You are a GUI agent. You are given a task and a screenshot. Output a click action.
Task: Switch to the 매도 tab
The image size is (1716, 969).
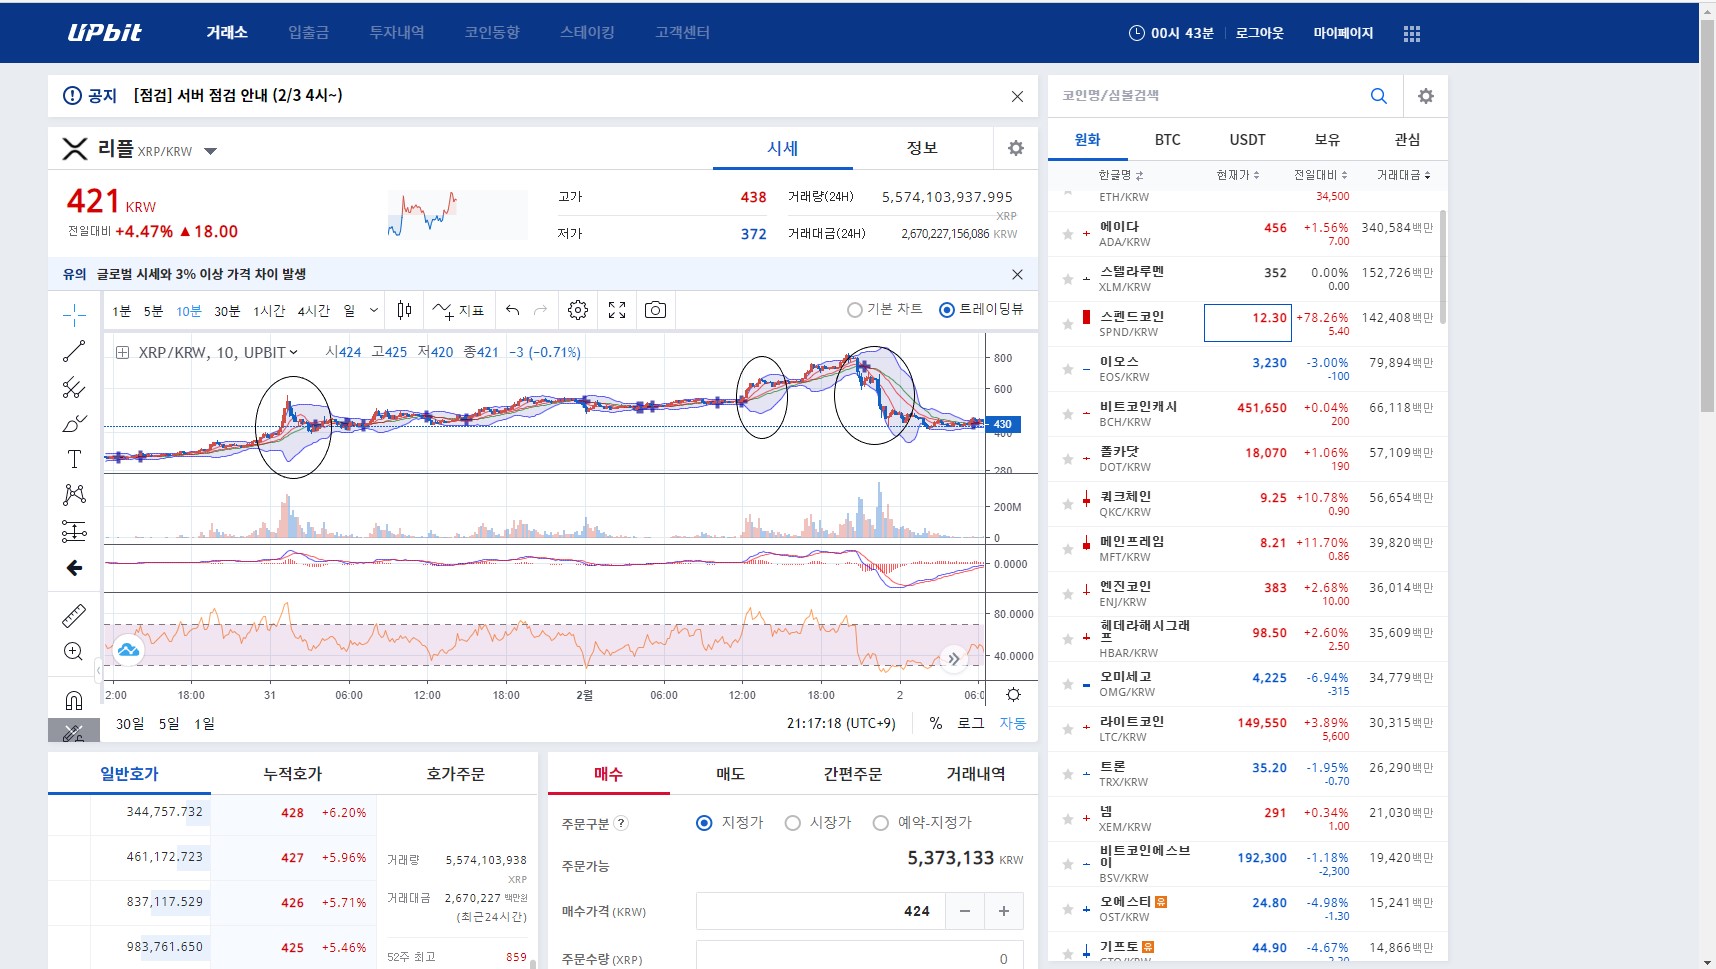click(731, 774)
